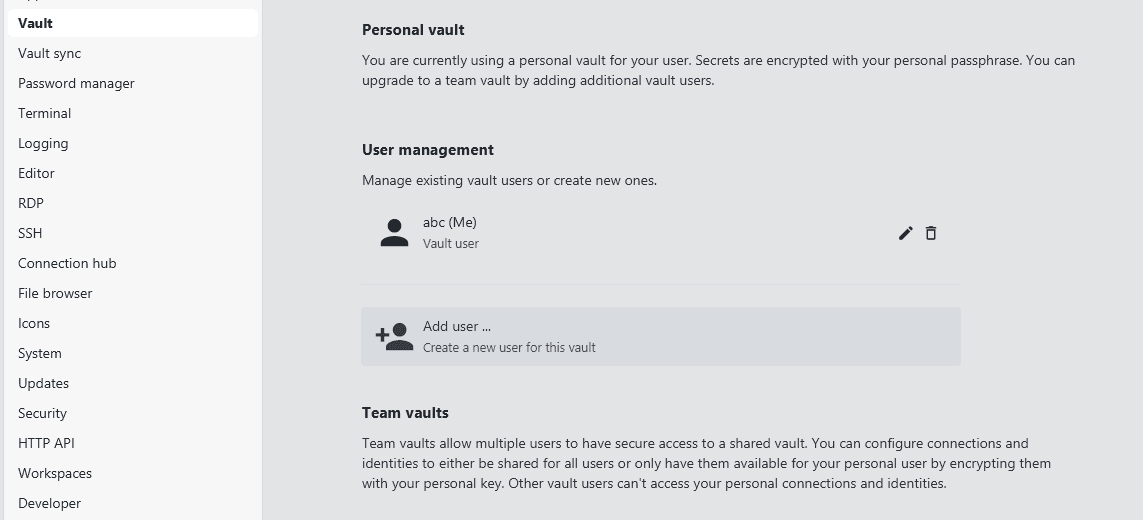Open File browser settings

(55, 293)
